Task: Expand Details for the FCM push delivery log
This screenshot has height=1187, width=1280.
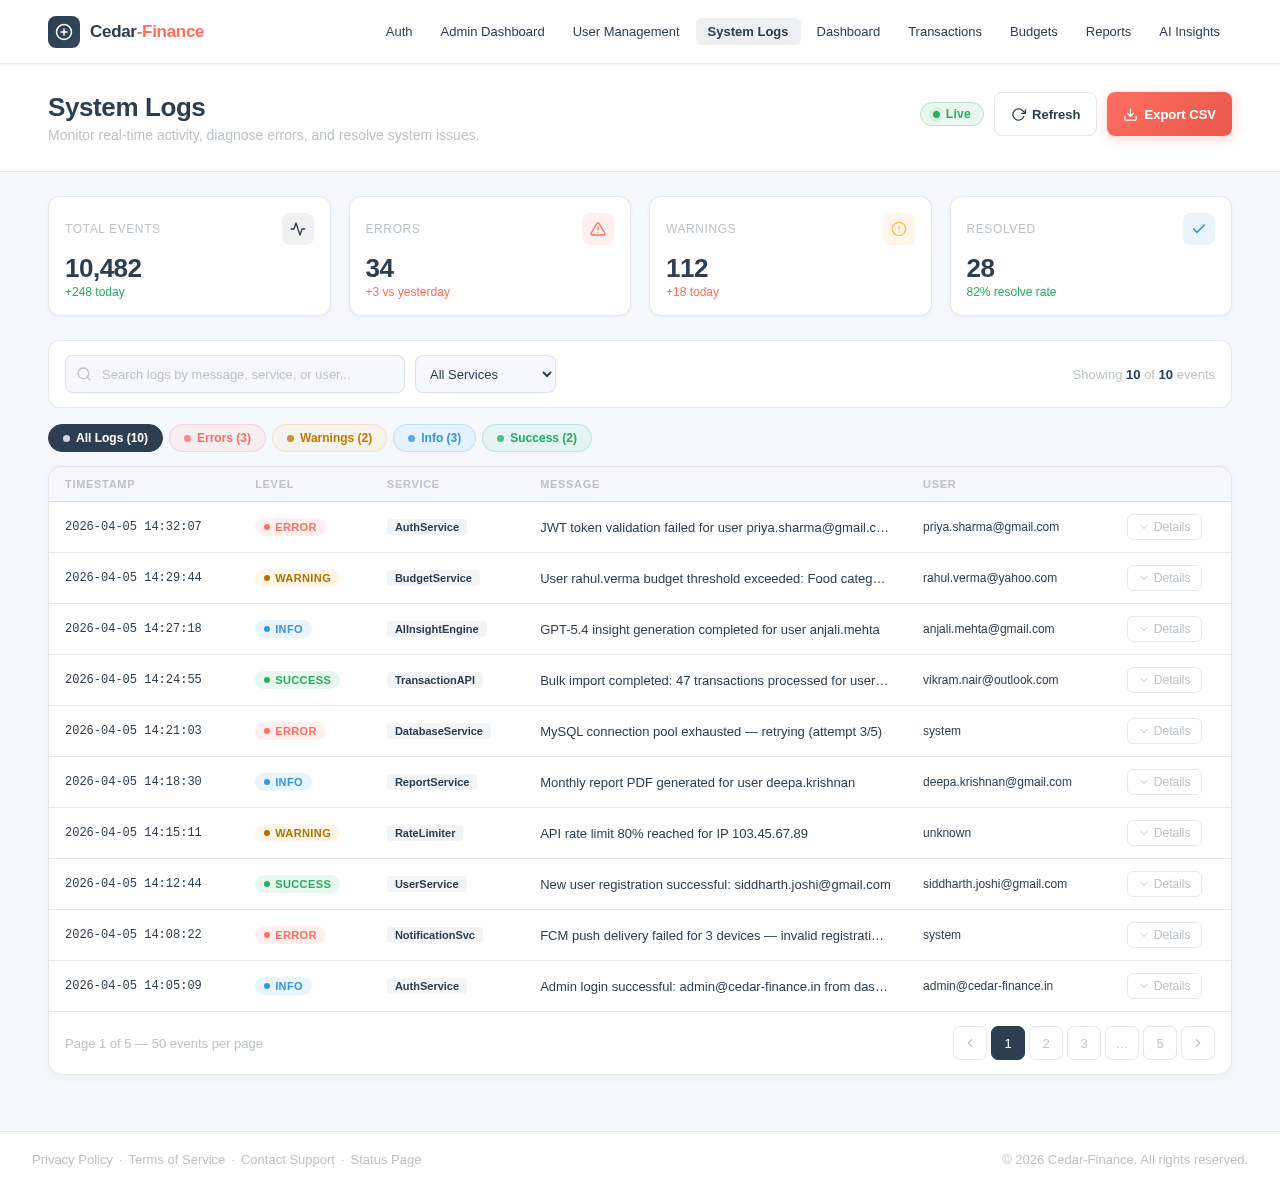Action: 1164,935
